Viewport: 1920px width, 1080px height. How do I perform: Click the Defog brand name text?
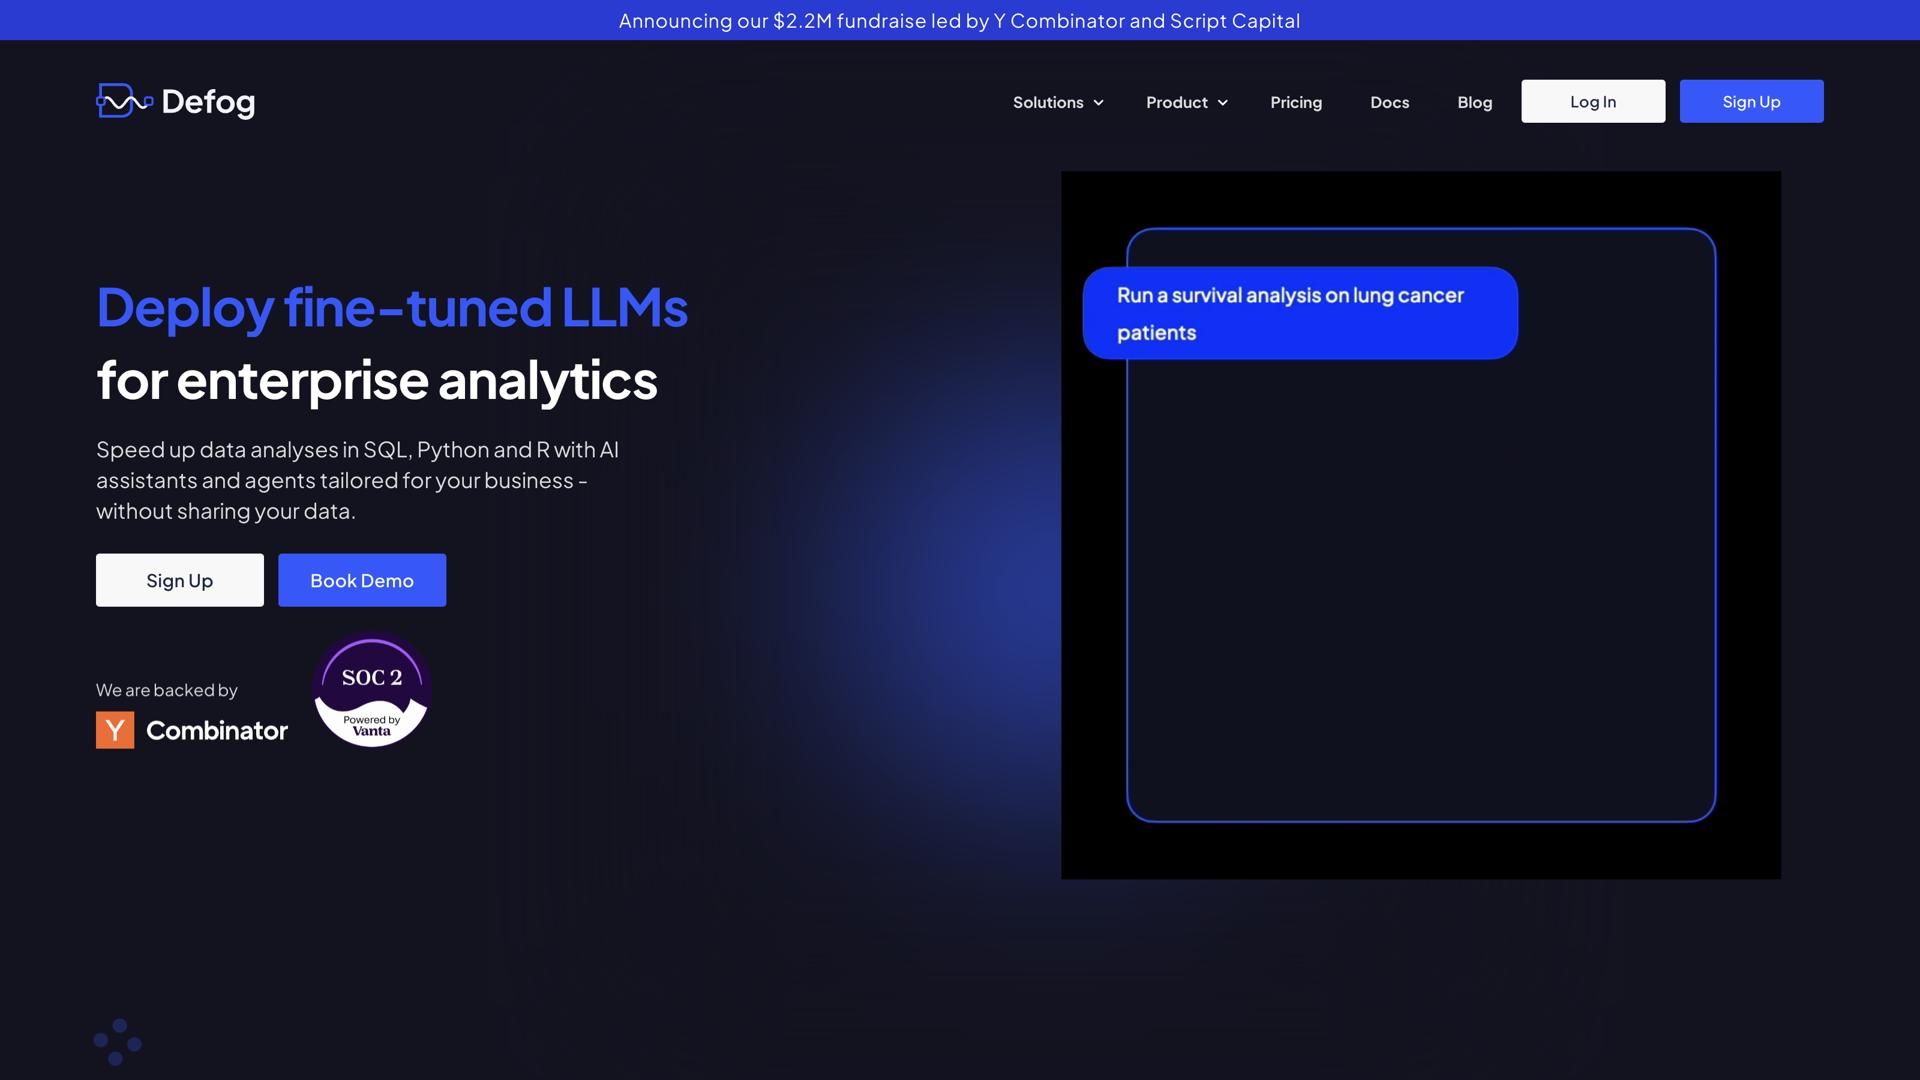tap(208, 102)
